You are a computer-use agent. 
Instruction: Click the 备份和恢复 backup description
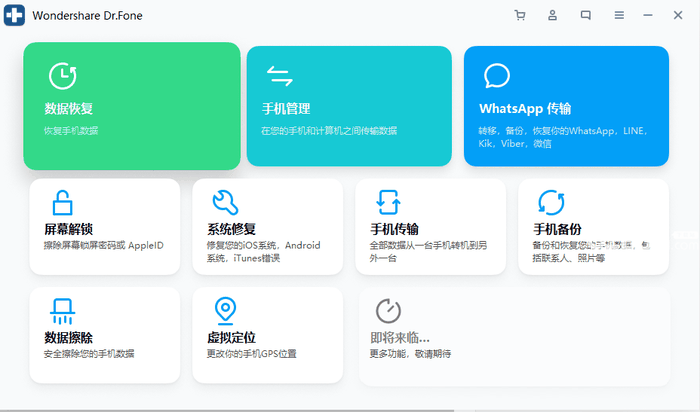592,252
